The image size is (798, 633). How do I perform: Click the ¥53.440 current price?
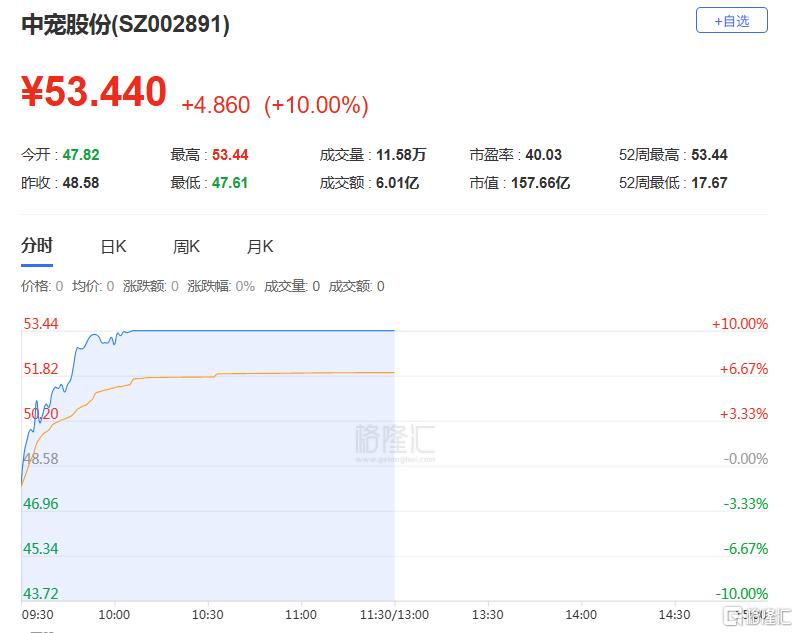coord(94,93)
